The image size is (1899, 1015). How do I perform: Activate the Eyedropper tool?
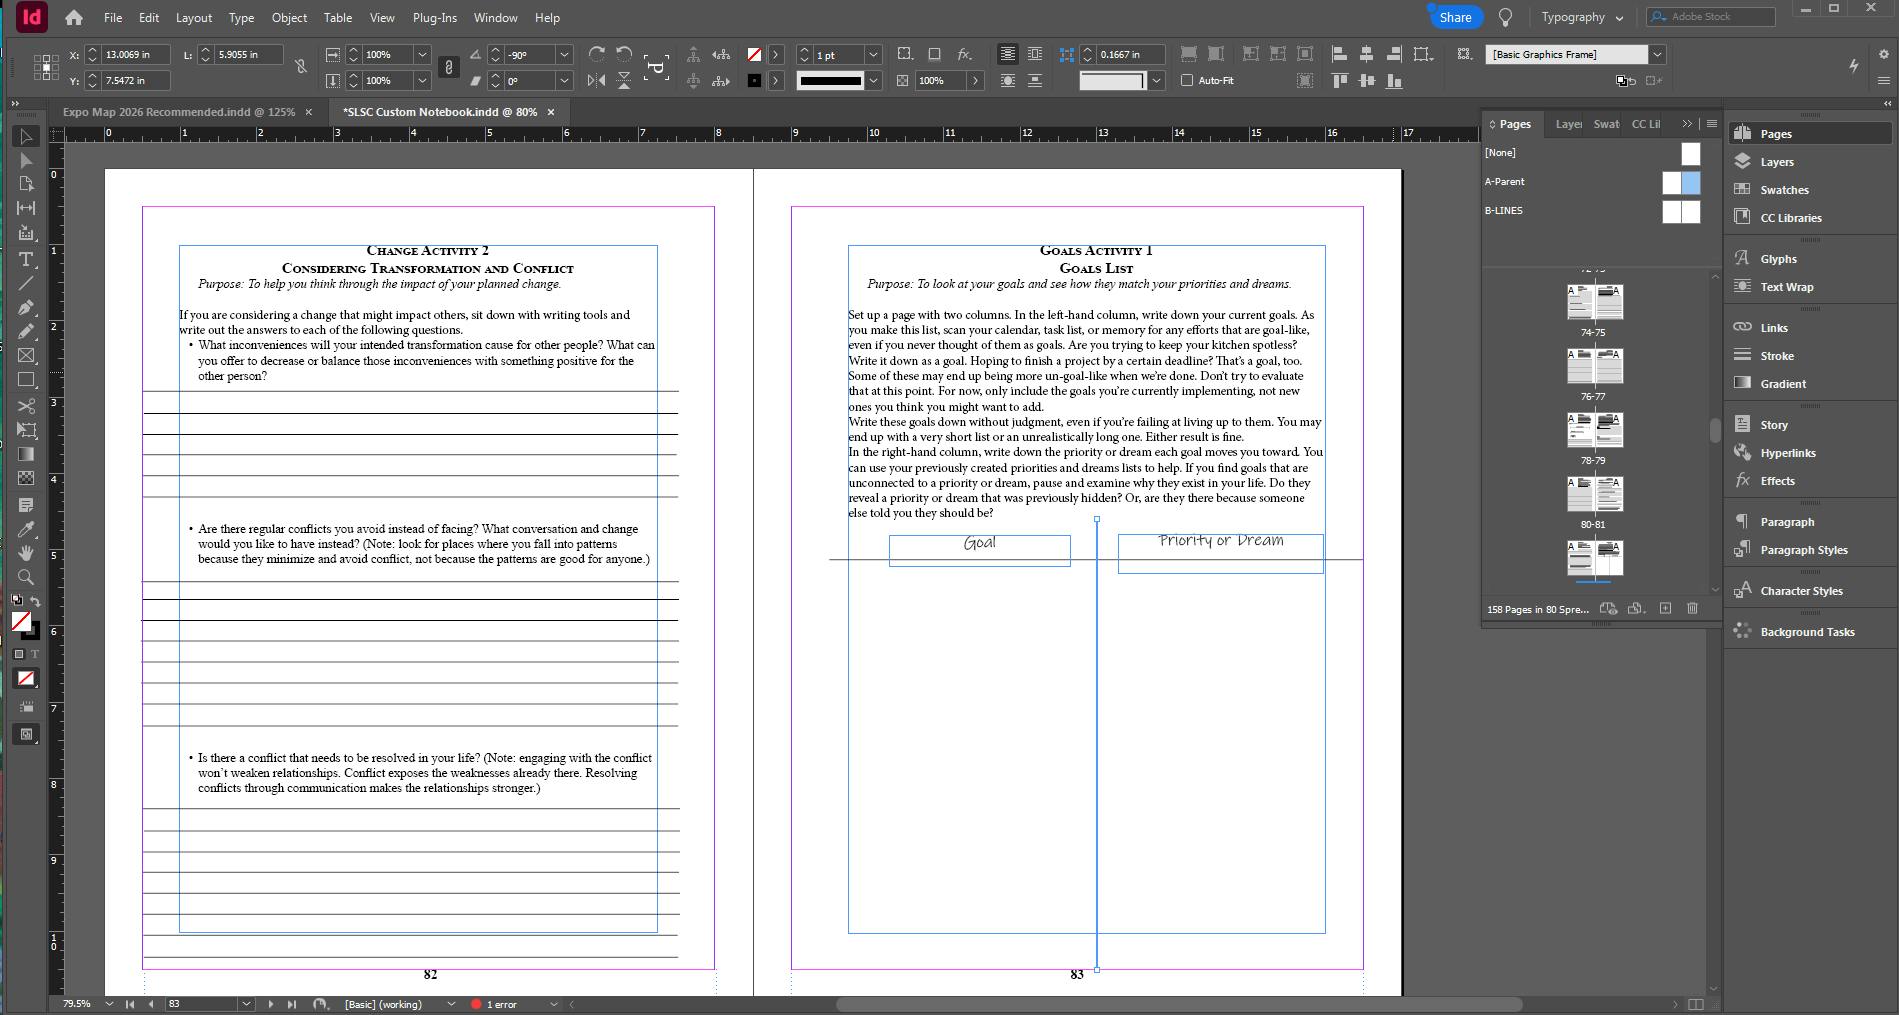click(x=27, y=529)
